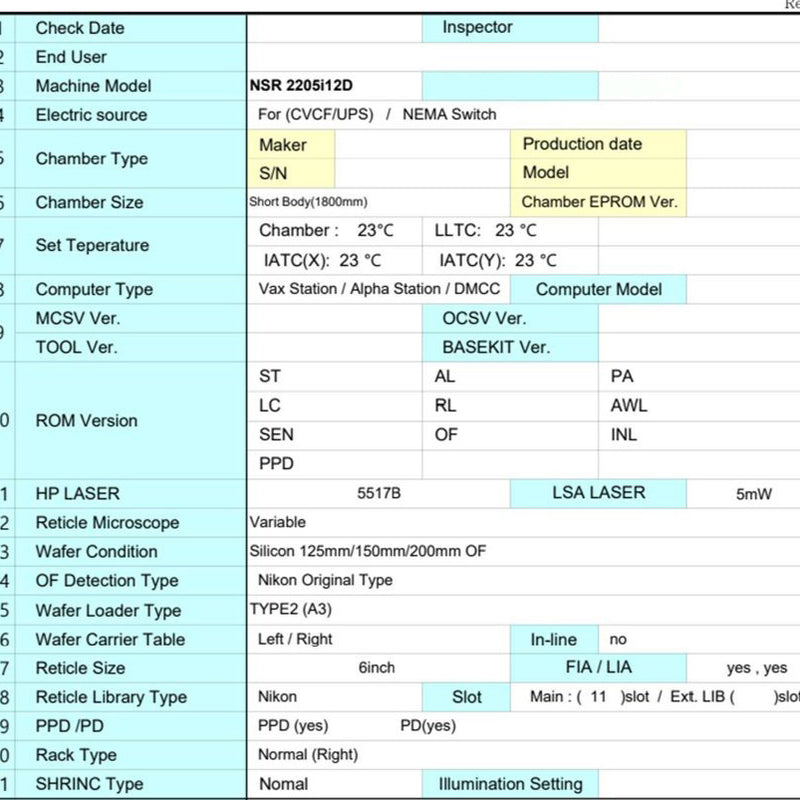Click the 'PPD' ROM cell
Image resolution: width=800 pixels, height=800 pixels.
(335, 464)
